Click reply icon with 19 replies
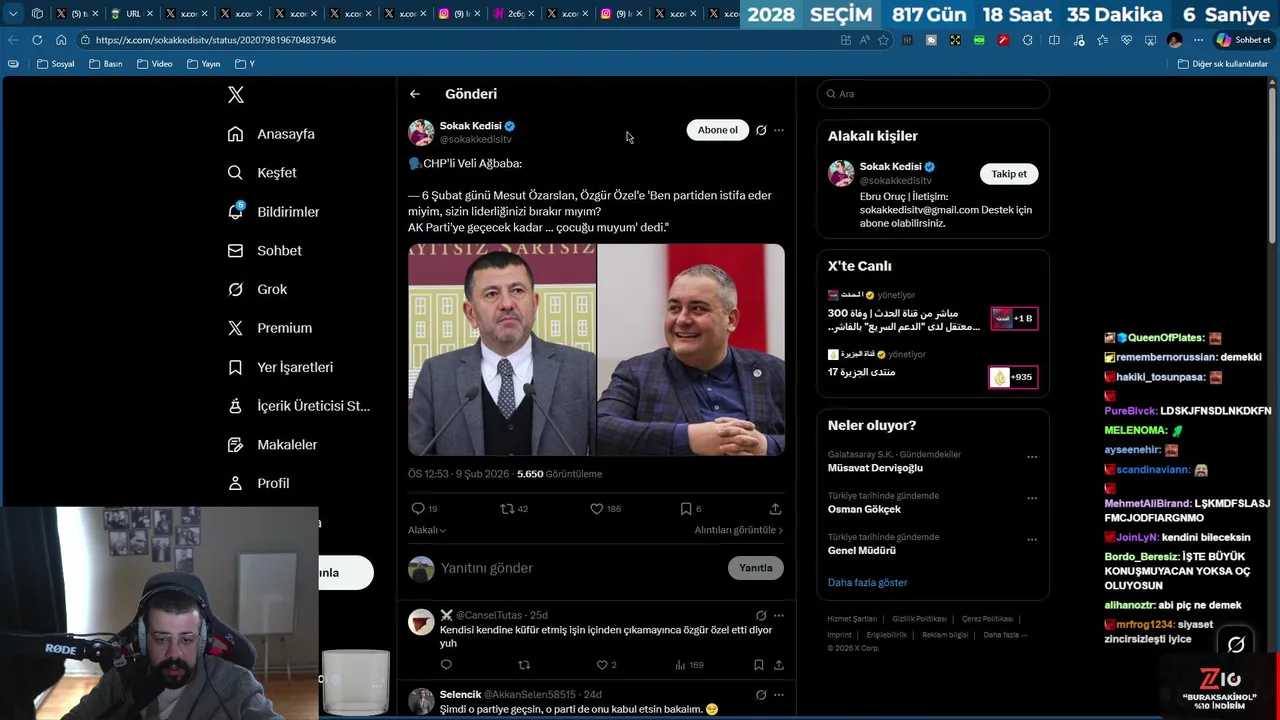 (x=425, y=509)
